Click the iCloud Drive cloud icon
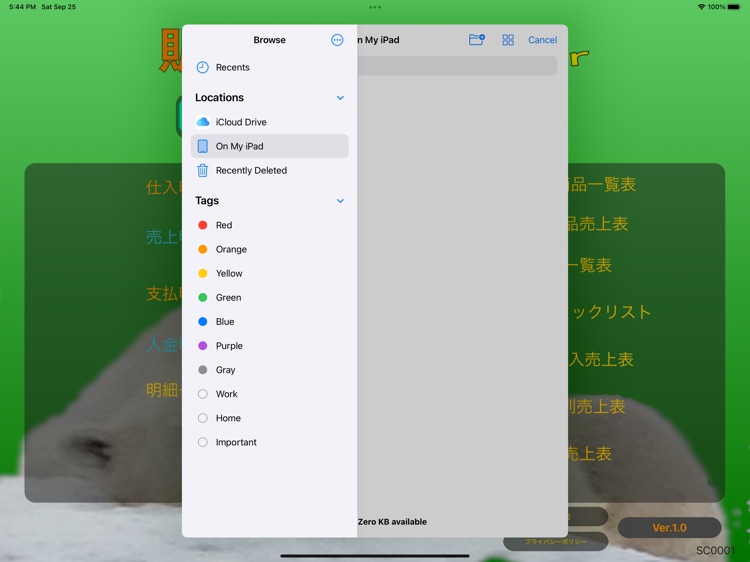Viewport: 750px width, 562px height. click(203, 122)
